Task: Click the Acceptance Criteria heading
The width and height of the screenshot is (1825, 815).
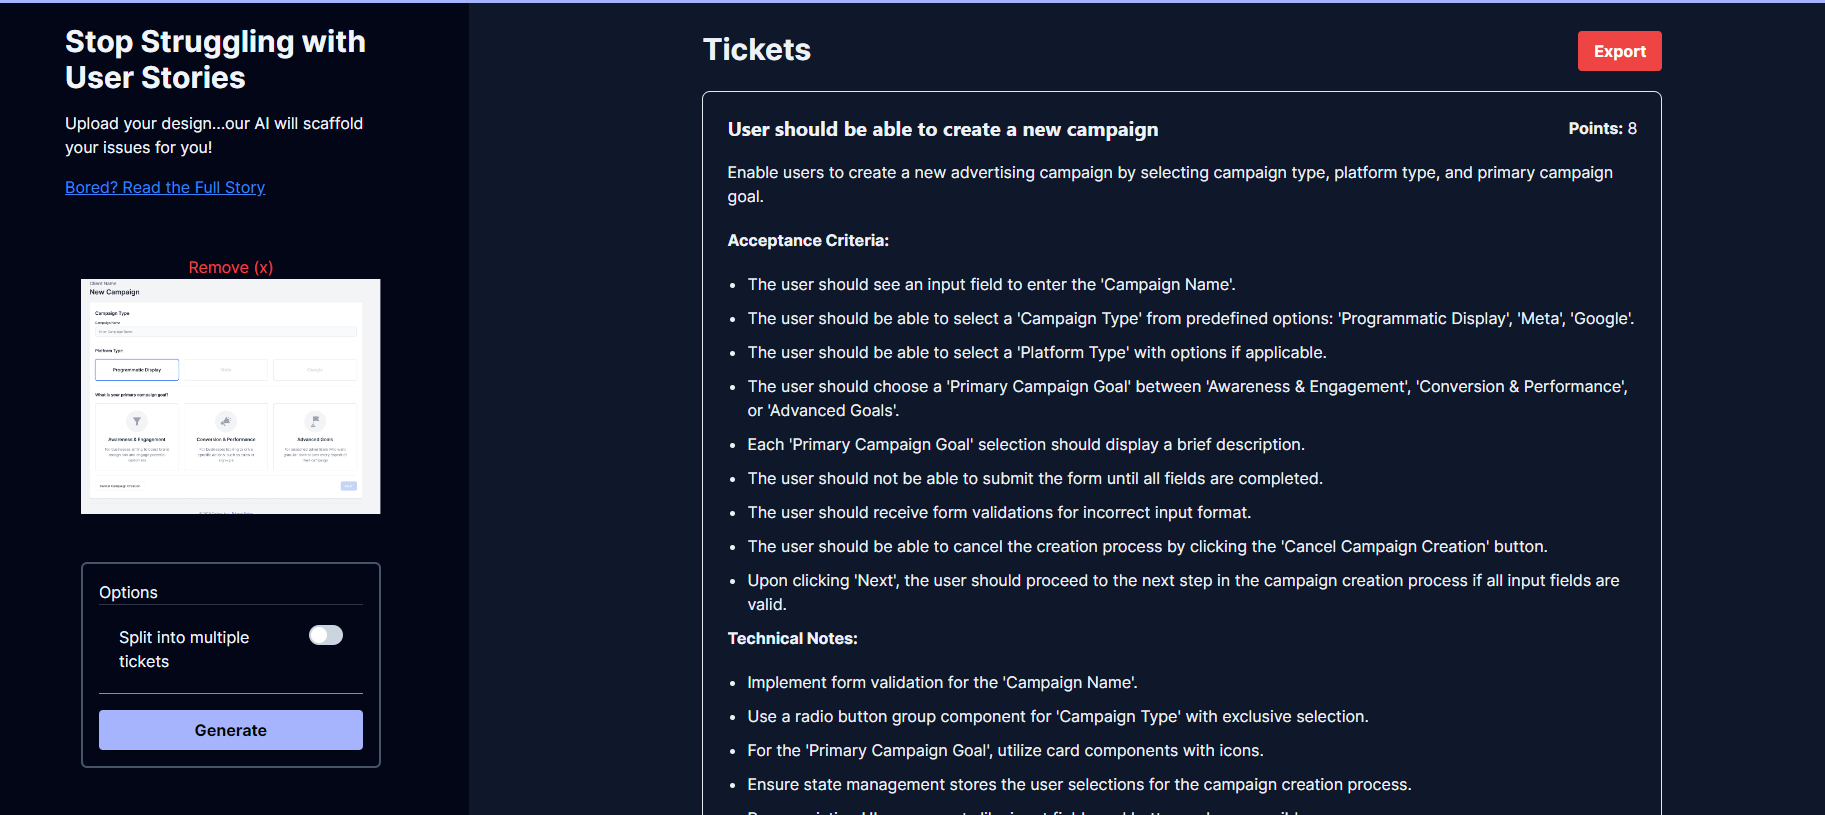Action: [x=808, y=241]
